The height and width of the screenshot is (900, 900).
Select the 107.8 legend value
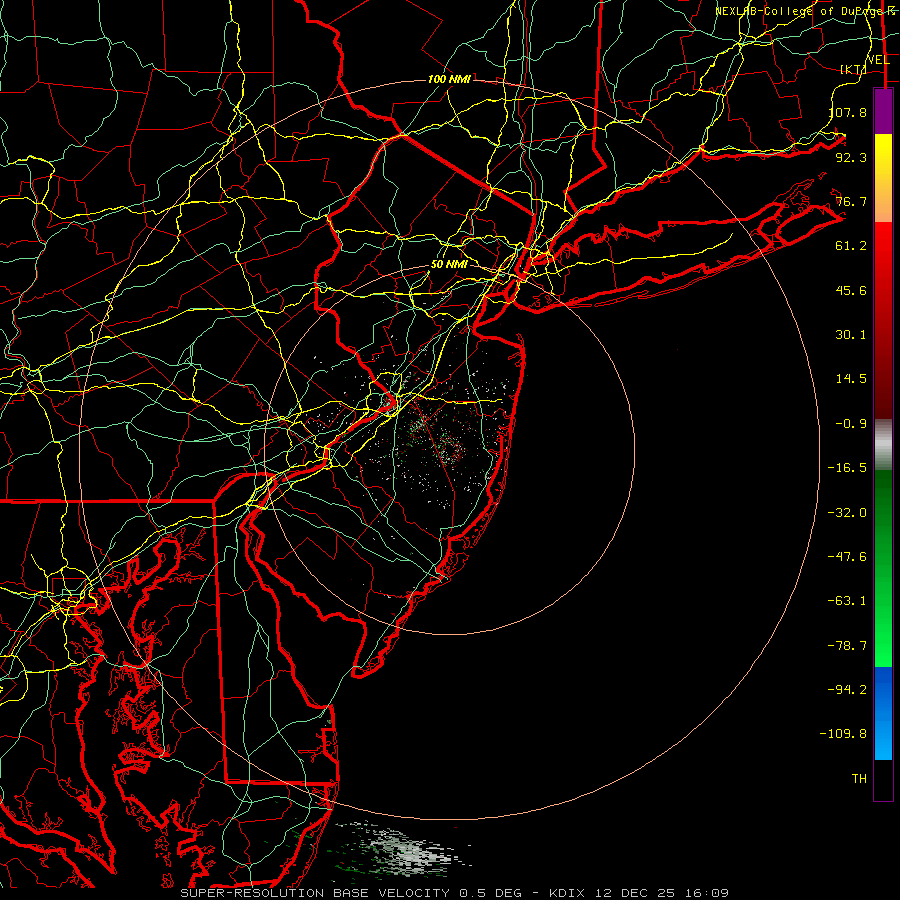click(848, 112)
